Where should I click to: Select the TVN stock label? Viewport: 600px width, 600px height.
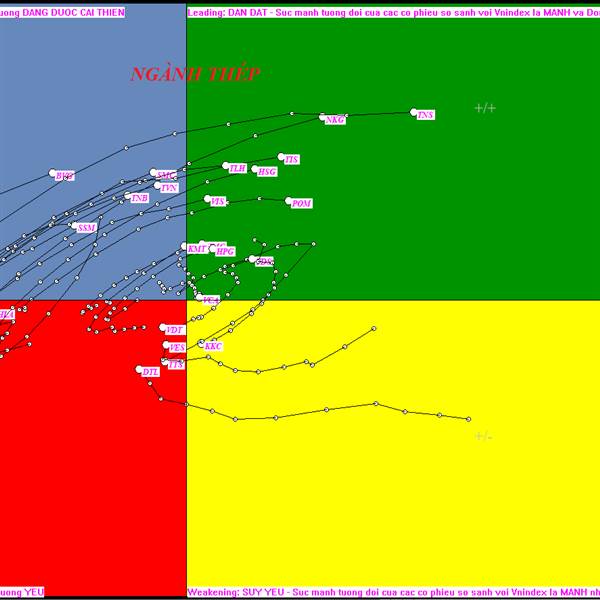point(169,188)
